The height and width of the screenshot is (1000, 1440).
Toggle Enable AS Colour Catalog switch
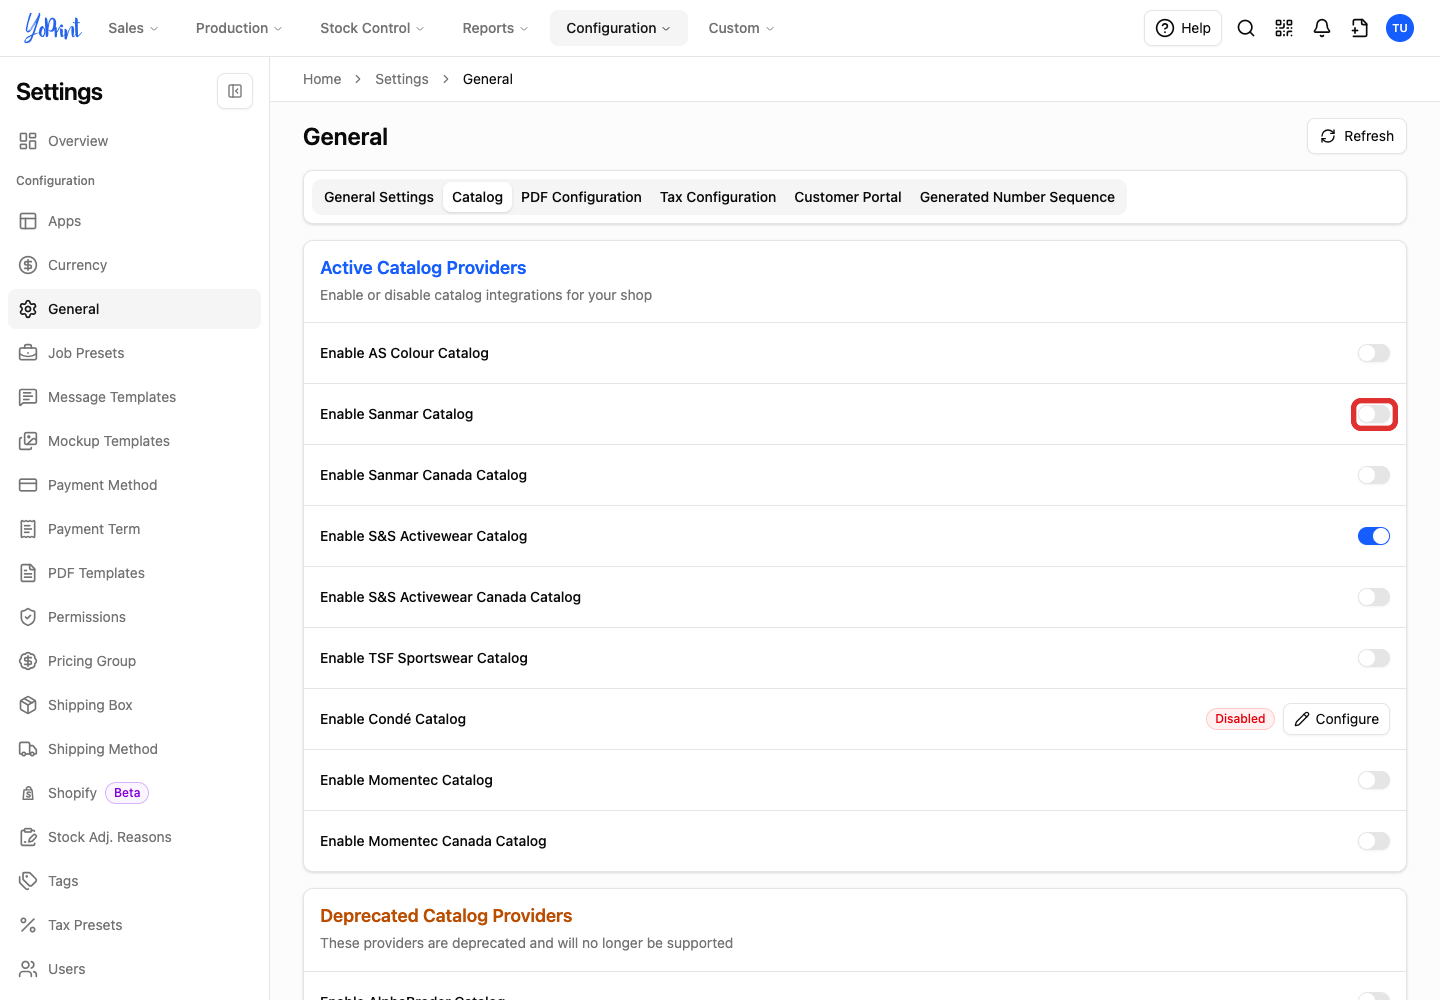(x=1374, y=353)
